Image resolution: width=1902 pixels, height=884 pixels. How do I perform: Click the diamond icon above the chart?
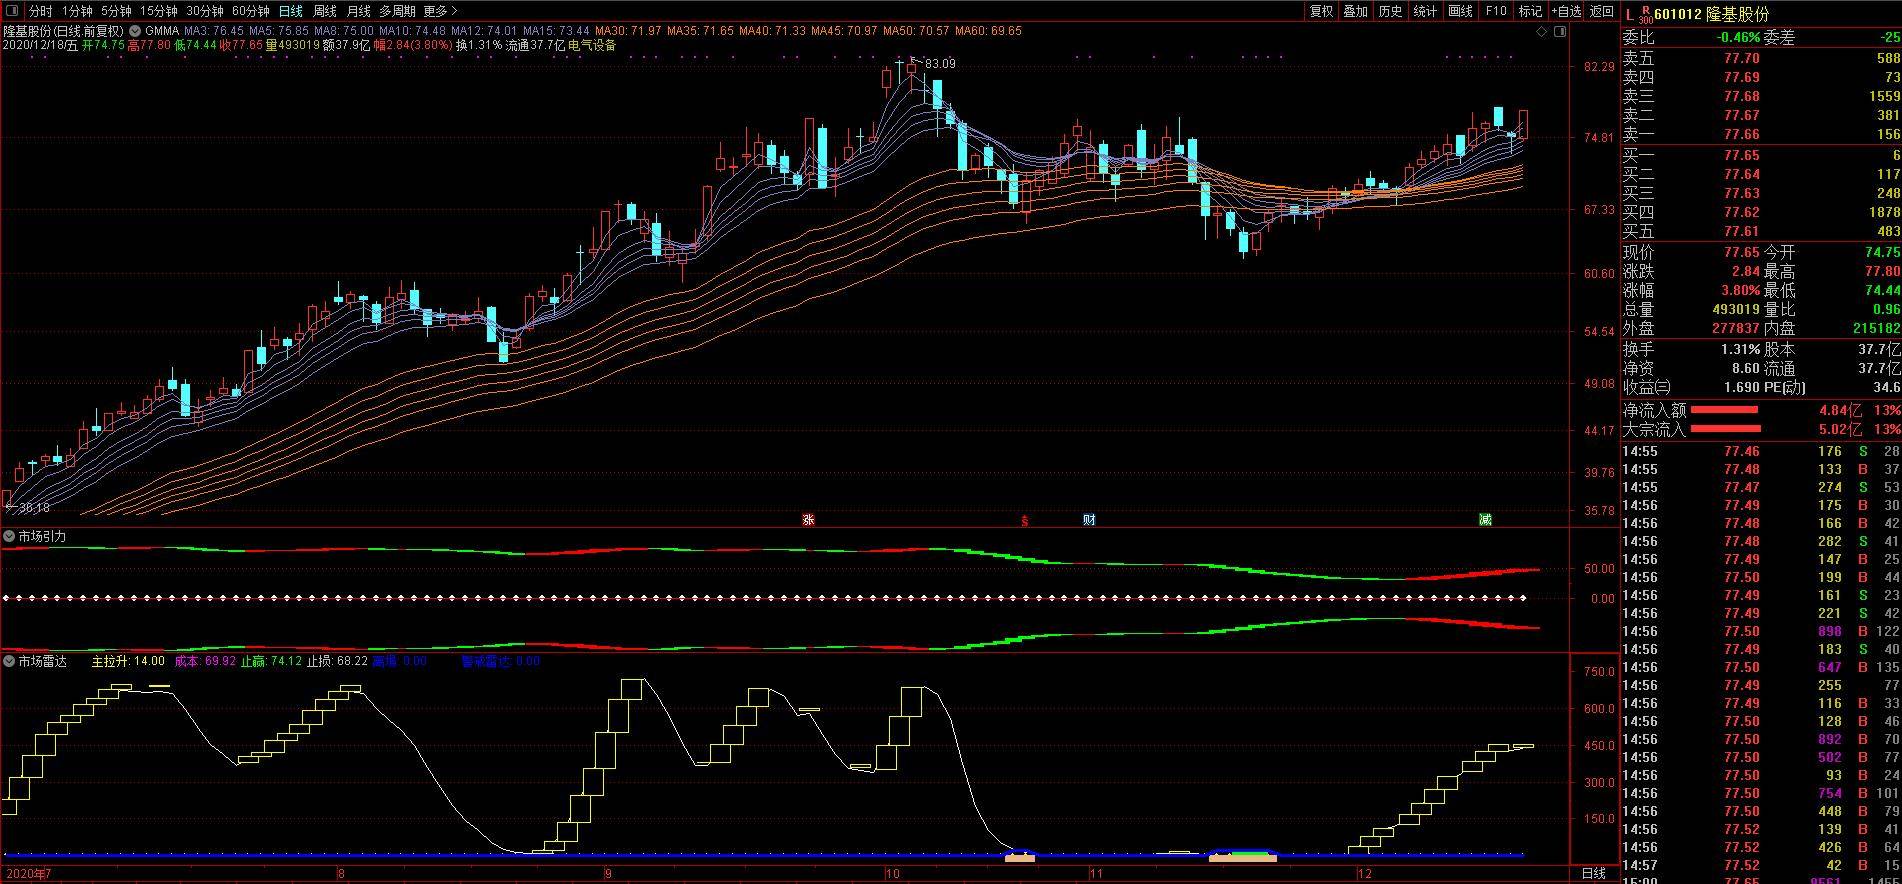tap(1542, 33)
